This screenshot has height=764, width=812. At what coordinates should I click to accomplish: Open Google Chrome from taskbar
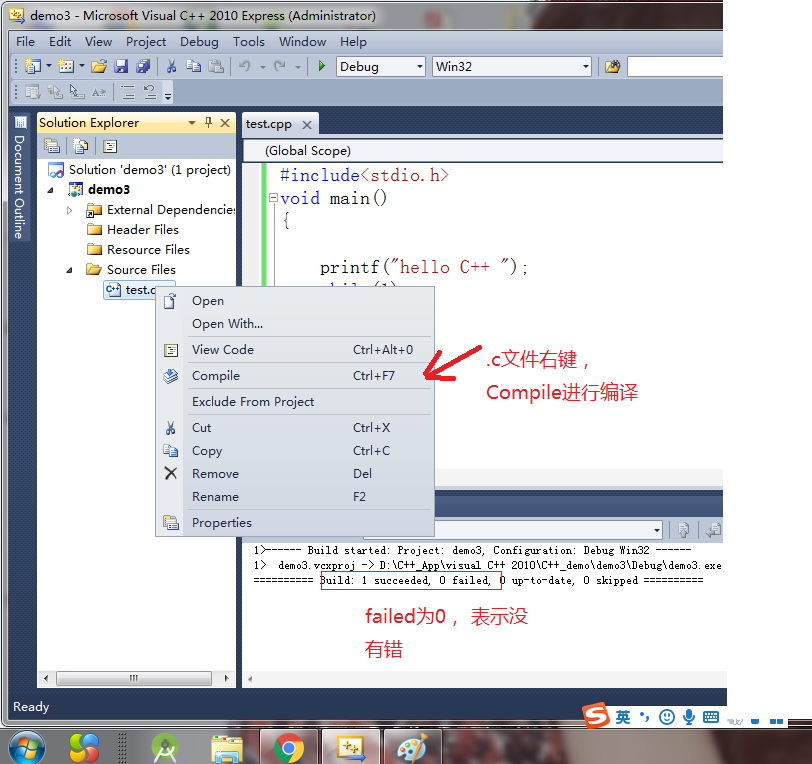pos(288,747)
